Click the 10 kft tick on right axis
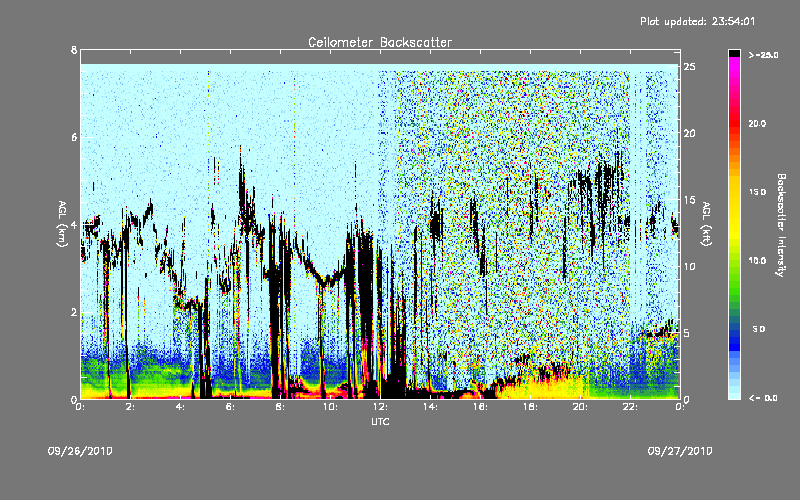The height and width of the screenshot is (500, 800). (x=690, y=266)
